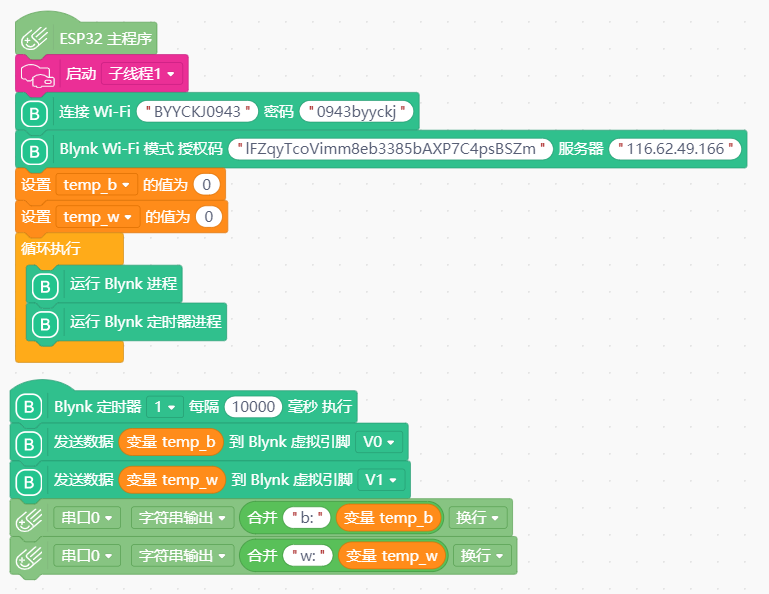Click serial icon on the "w:" output block
Image resolution: width=769 pixels, height=594 pixels.
tap(29, 558)
